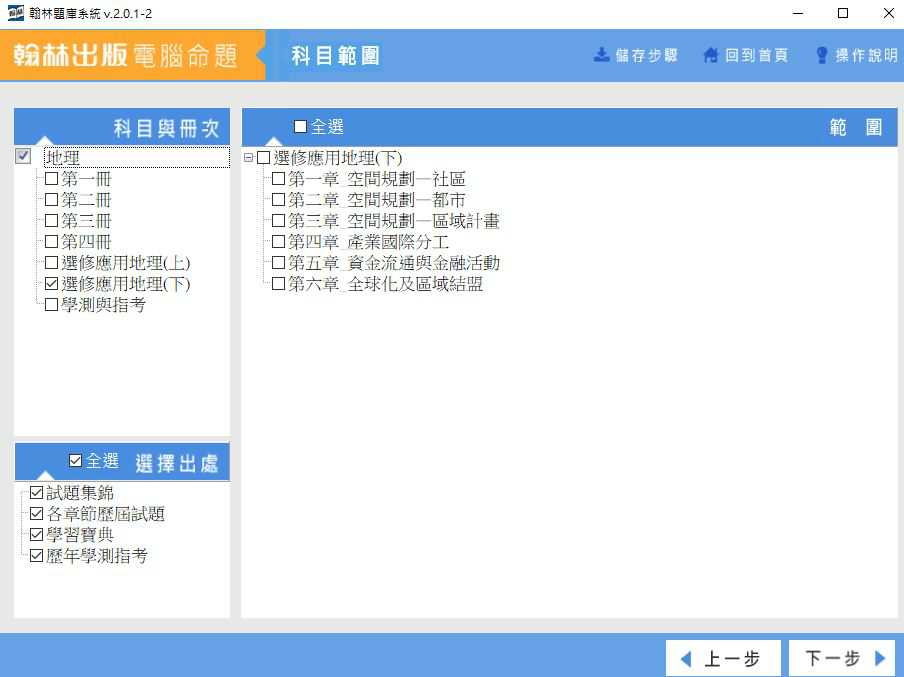The width and height of the screenshot is (904, 677).
Task: Select the 第四冊 text label
Action: click(86, 242)
